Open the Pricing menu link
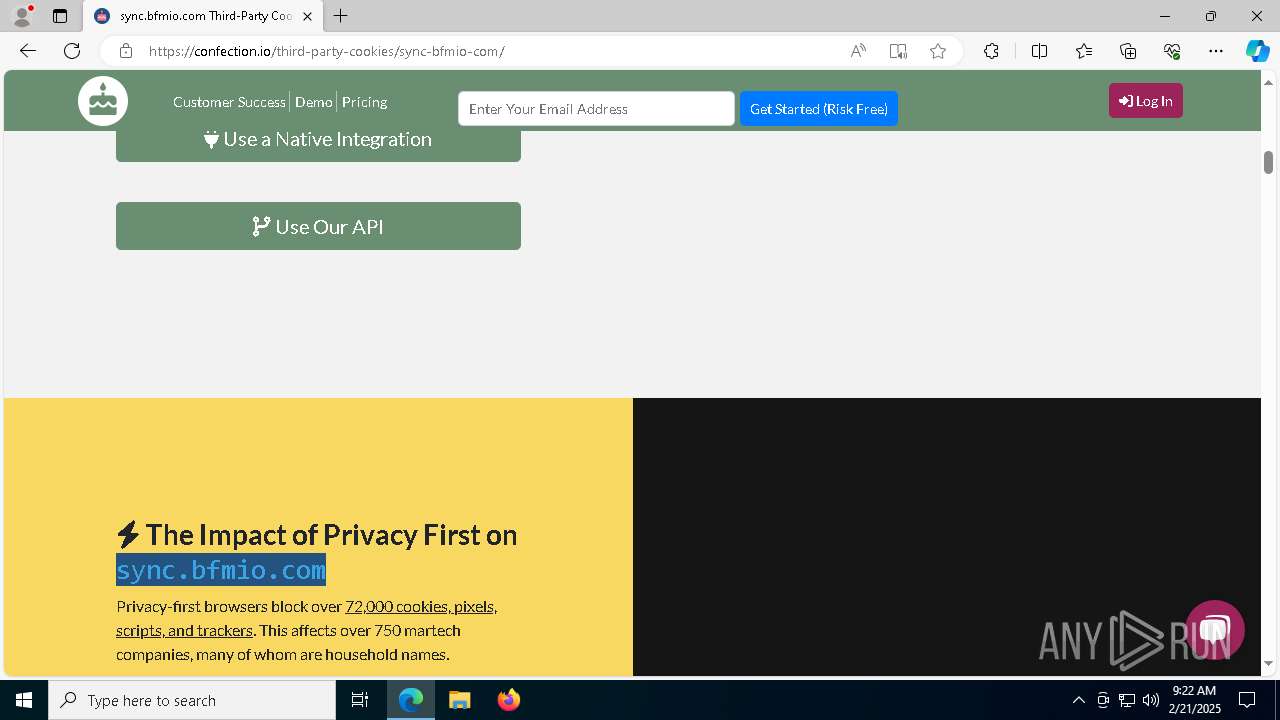 [364, 102]
